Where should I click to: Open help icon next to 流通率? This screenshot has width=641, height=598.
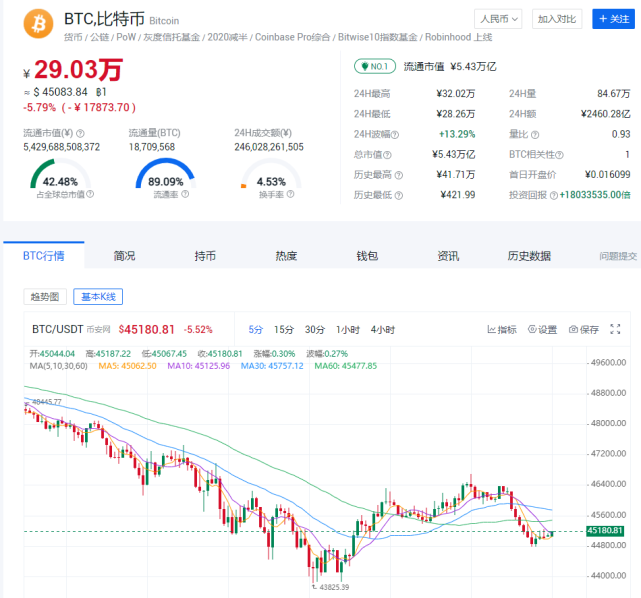[x=185, y=194]
